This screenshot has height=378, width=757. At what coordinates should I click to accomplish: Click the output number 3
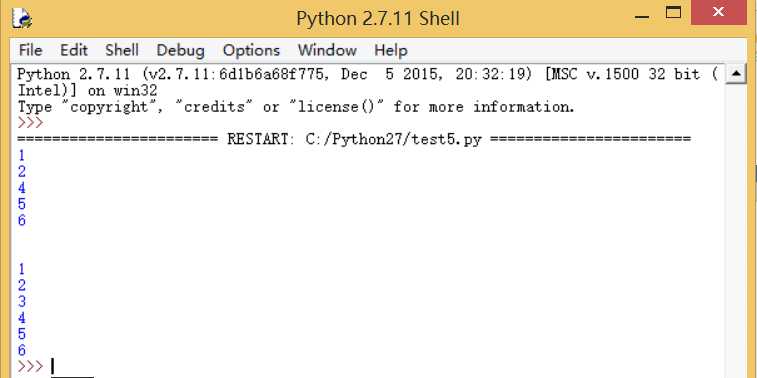[22, 302]
